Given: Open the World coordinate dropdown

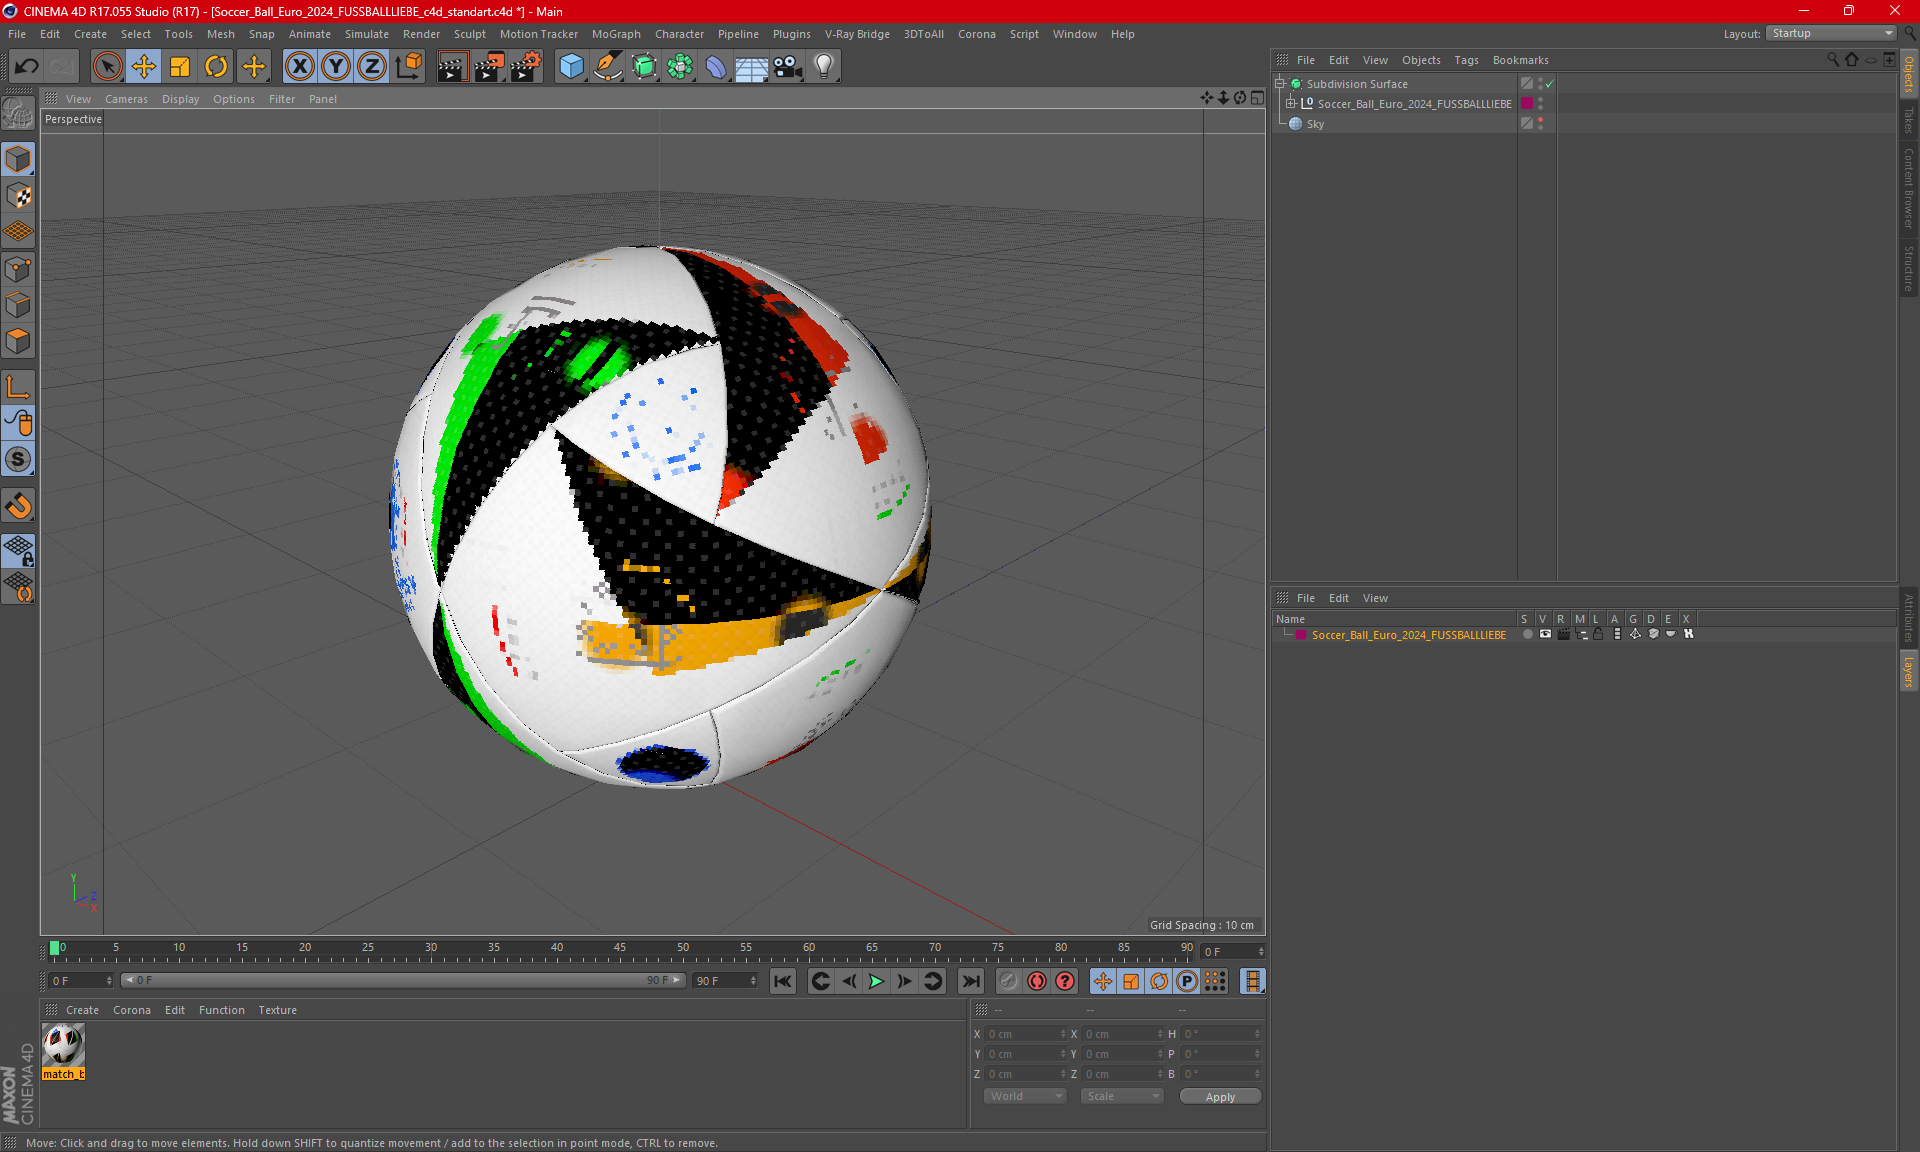Looking at the screenshot, I should click(x=1025, y=1096).
